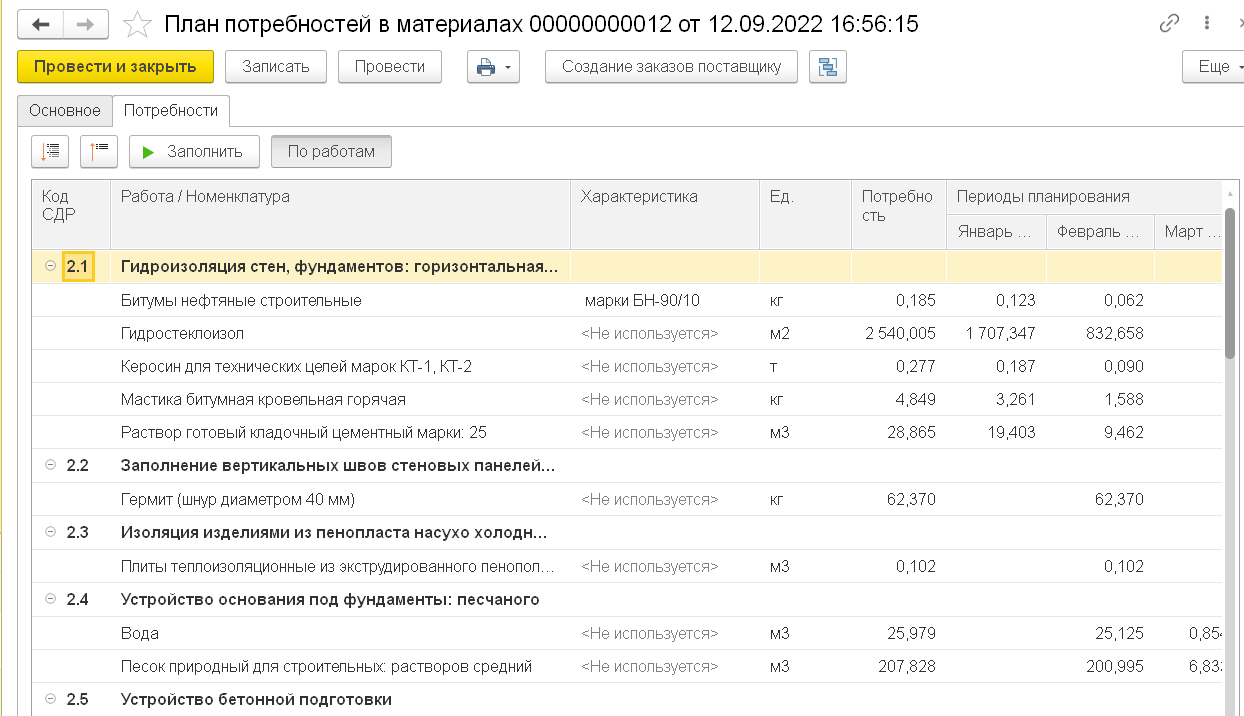Collapse work group 2.1

[50, 266]
